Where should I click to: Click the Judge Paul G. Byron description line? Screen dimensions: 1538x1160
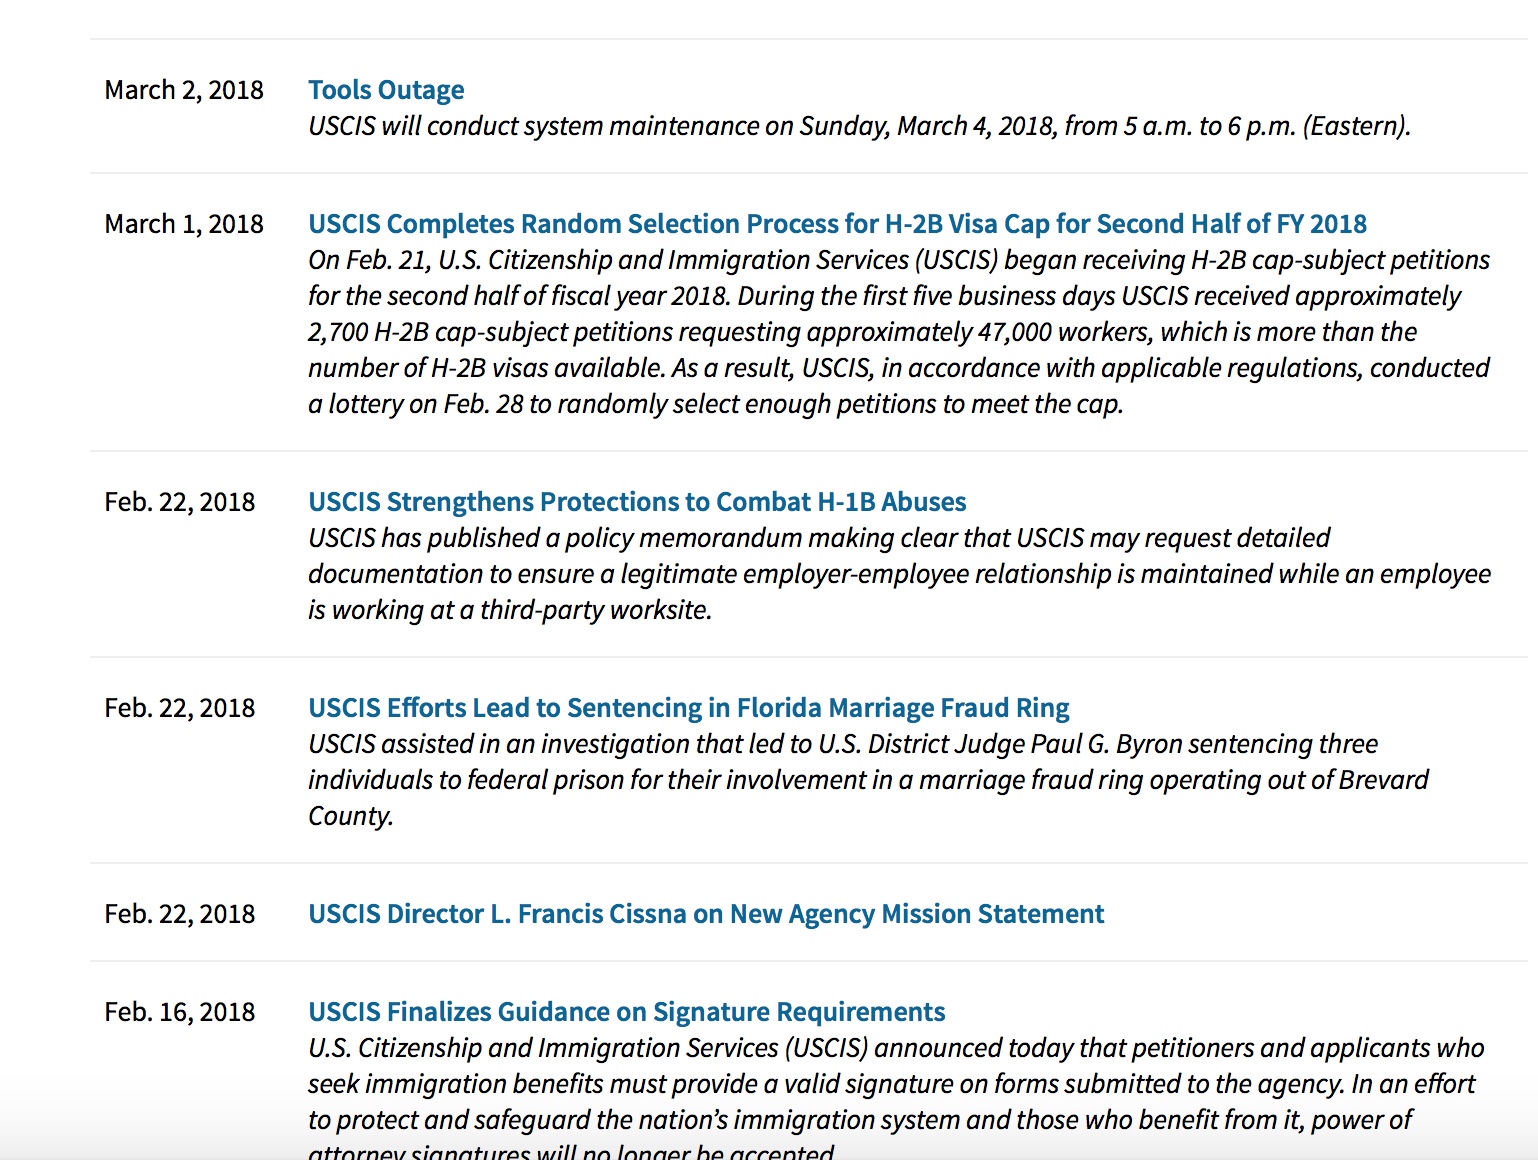pyautogui.click(x=842, y=744)
